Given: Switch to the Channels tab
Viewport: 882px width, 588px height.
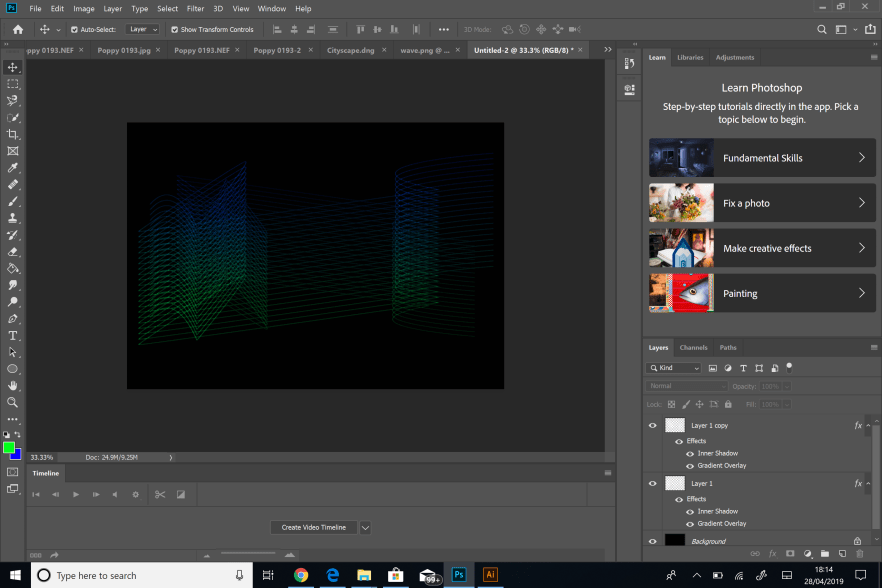Looking at the screenshot, I should point(693,347).
